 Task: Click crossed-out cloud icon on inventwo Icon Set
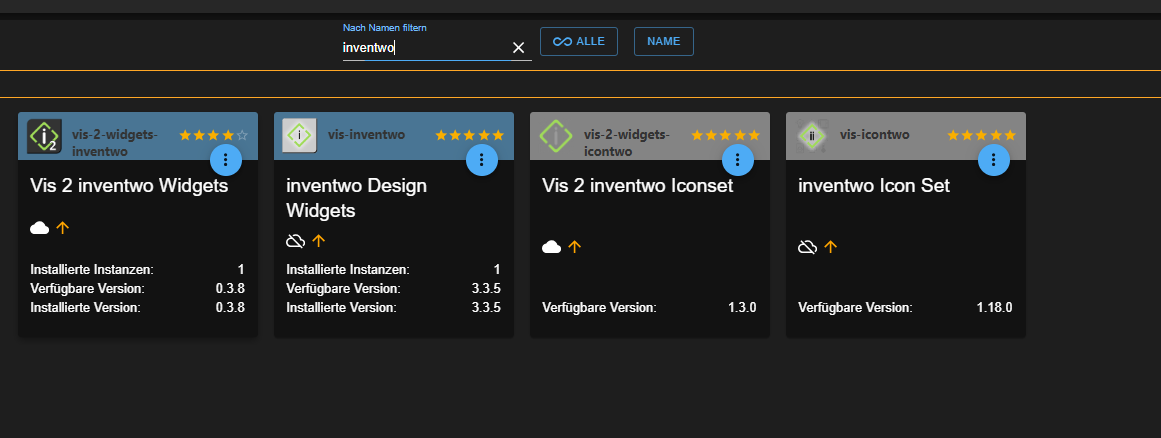(807, 247)
